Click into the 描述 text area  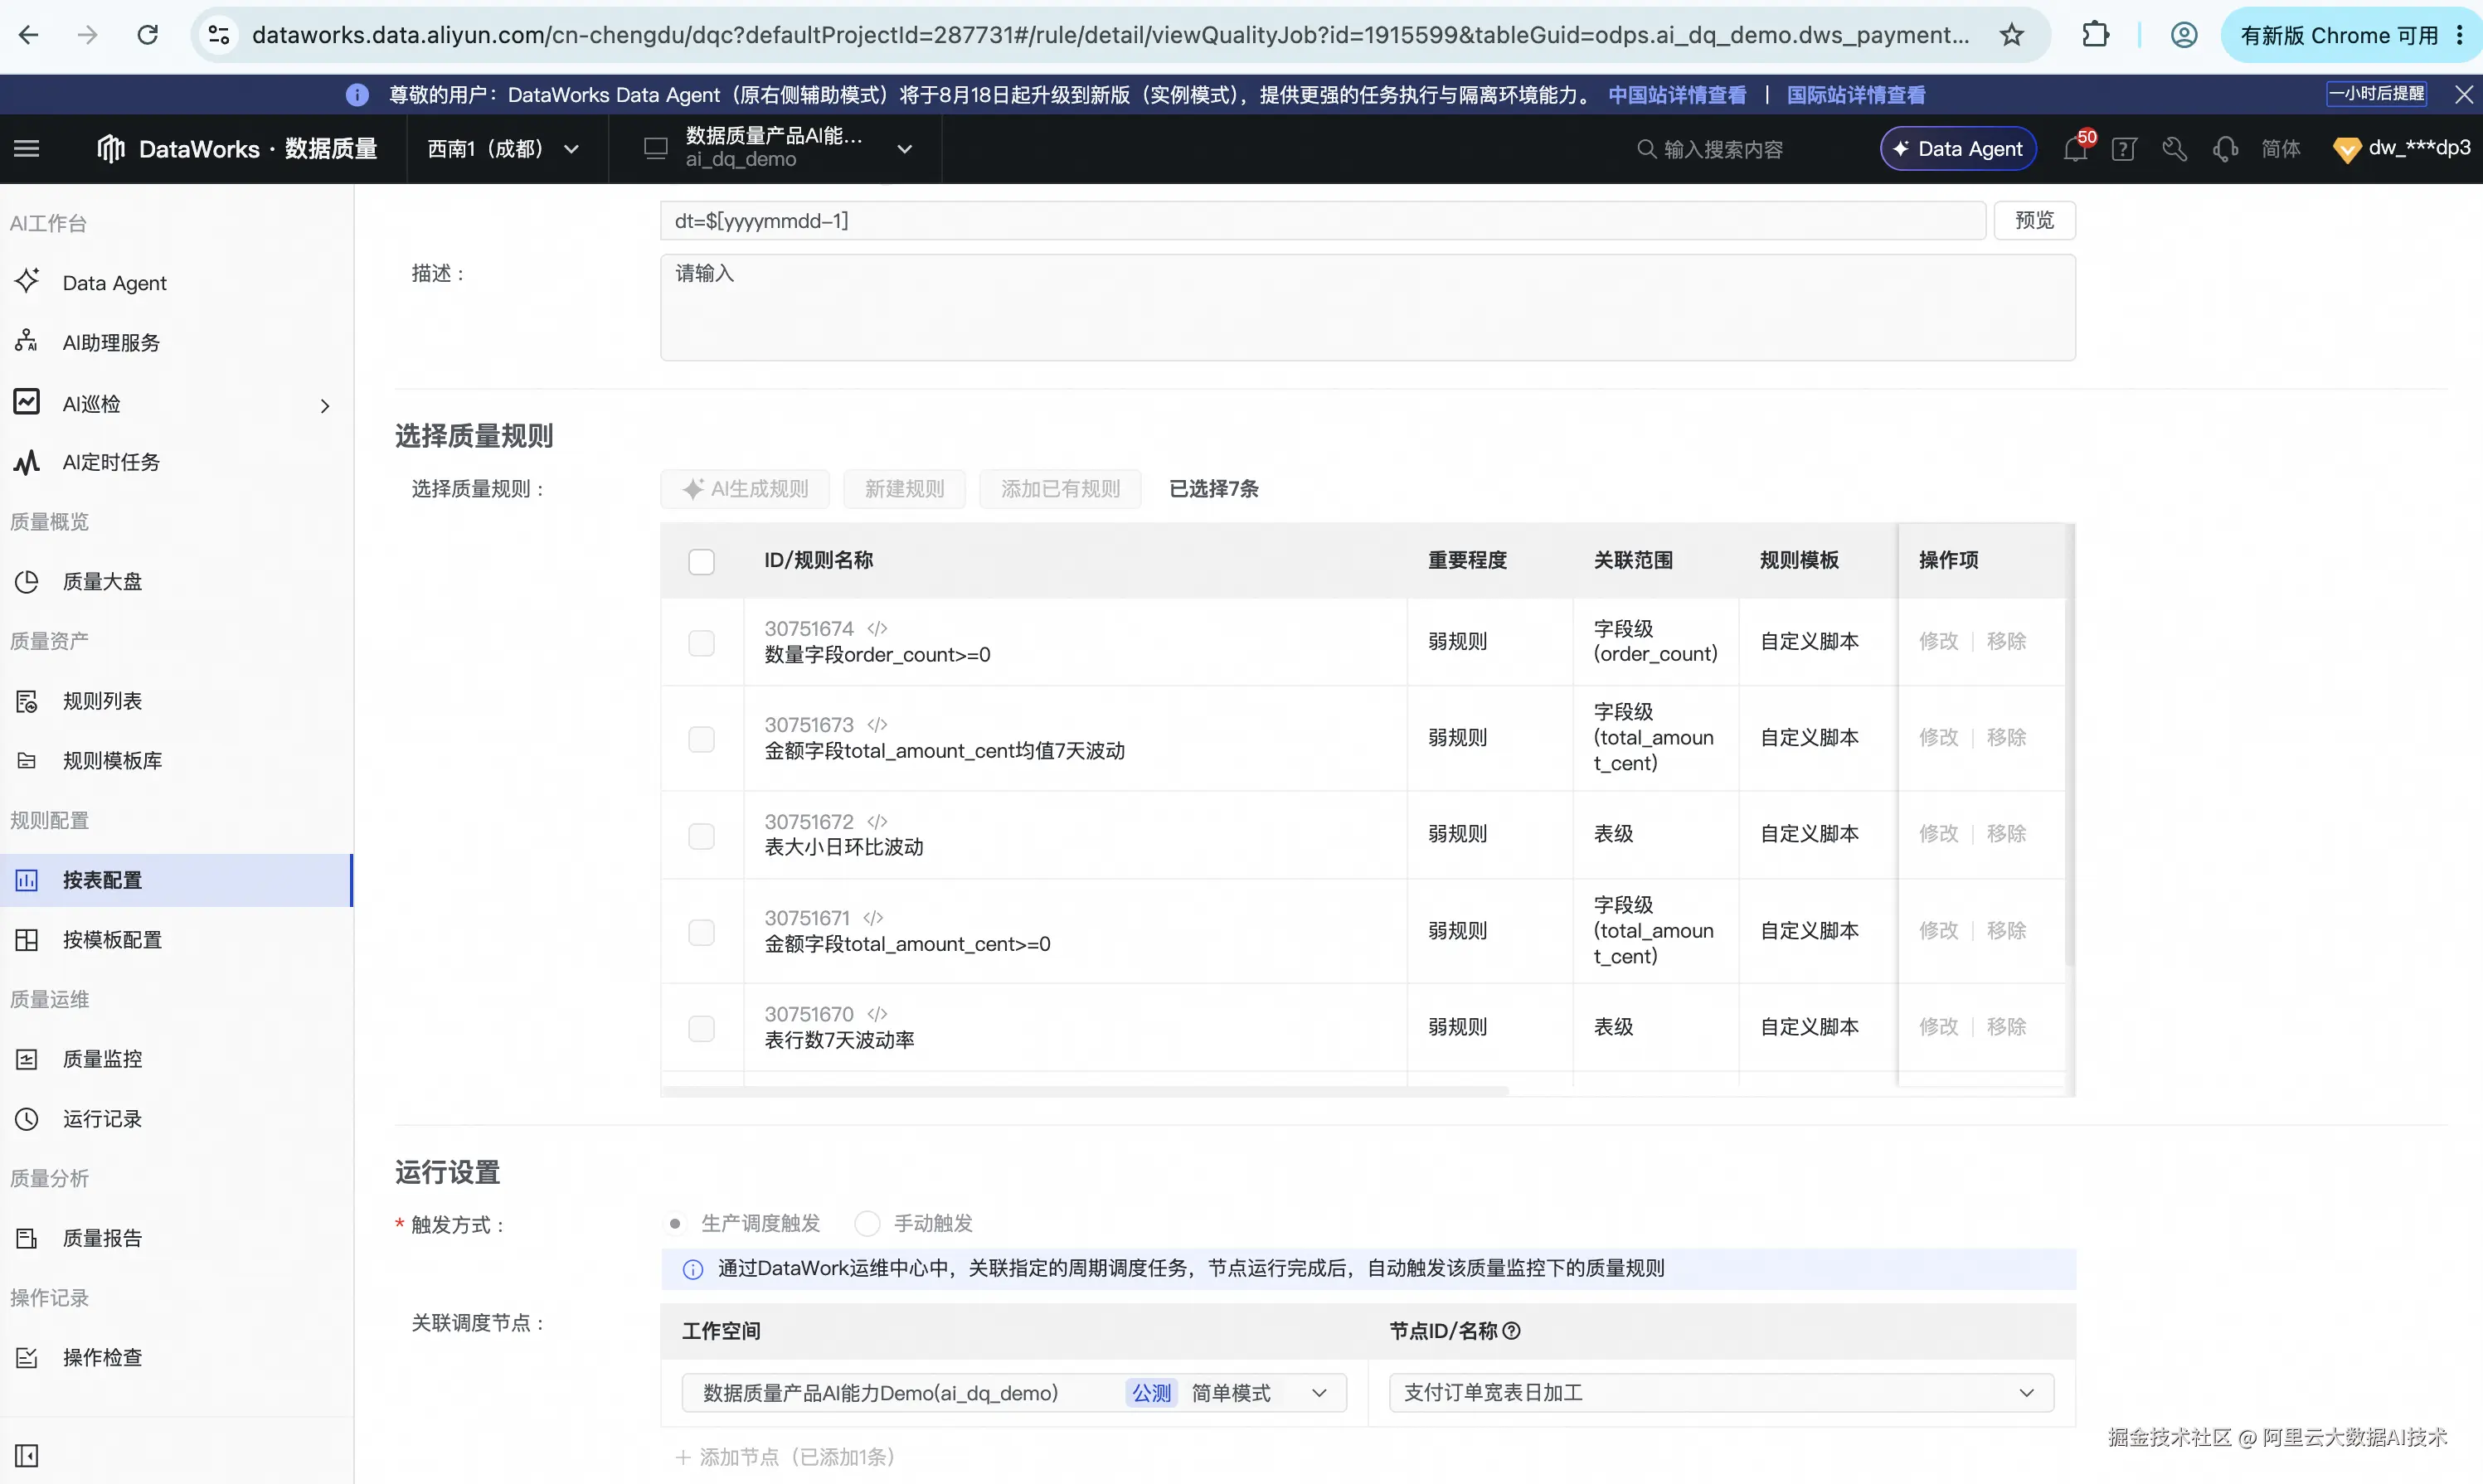[x=1367, y=307]
